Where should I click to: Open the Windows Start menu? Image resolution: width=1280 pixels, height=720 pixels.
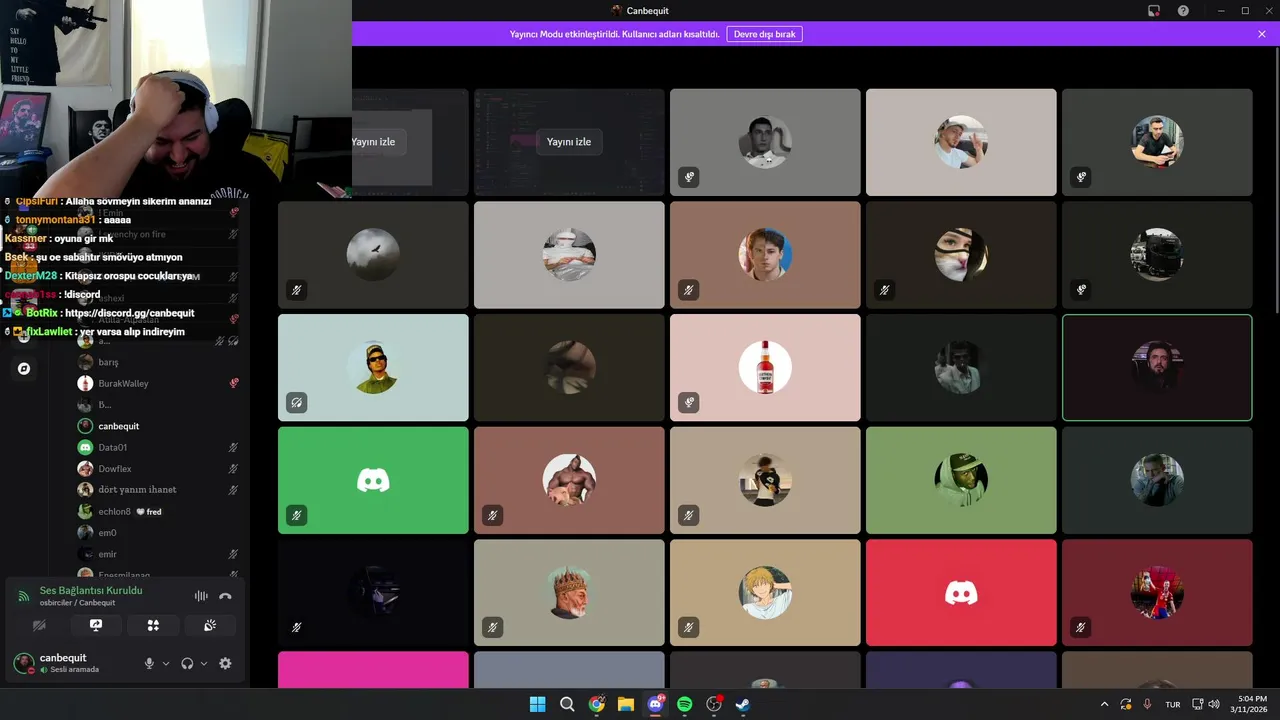coord(537,704)
